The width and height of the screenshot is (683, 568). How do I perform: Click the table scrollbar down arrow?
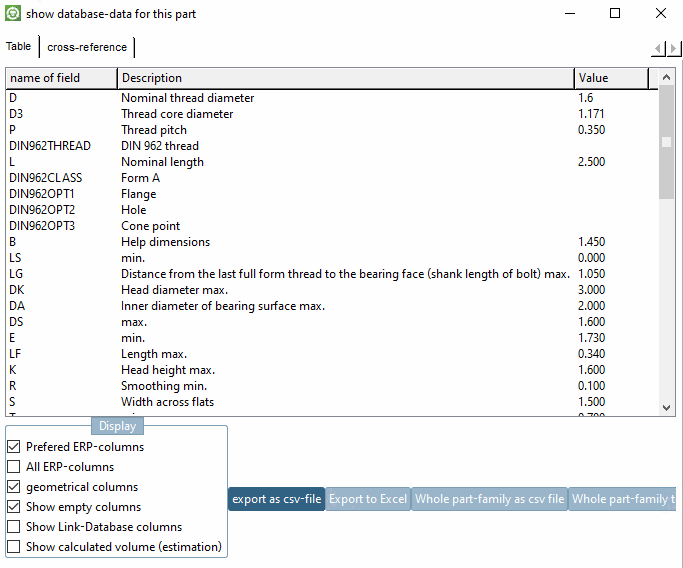pyautogui.click(x=666, y=408)
